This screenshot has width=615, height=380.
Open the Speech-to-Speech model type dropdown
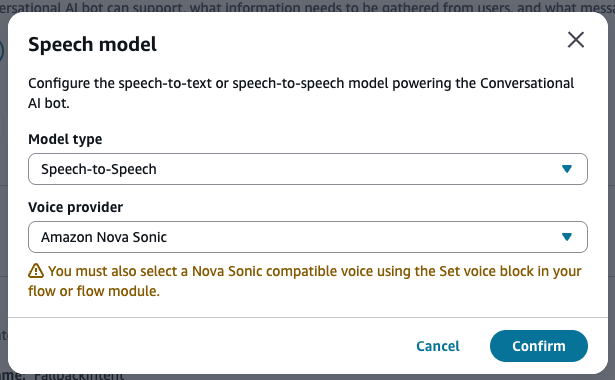(308, 169)
